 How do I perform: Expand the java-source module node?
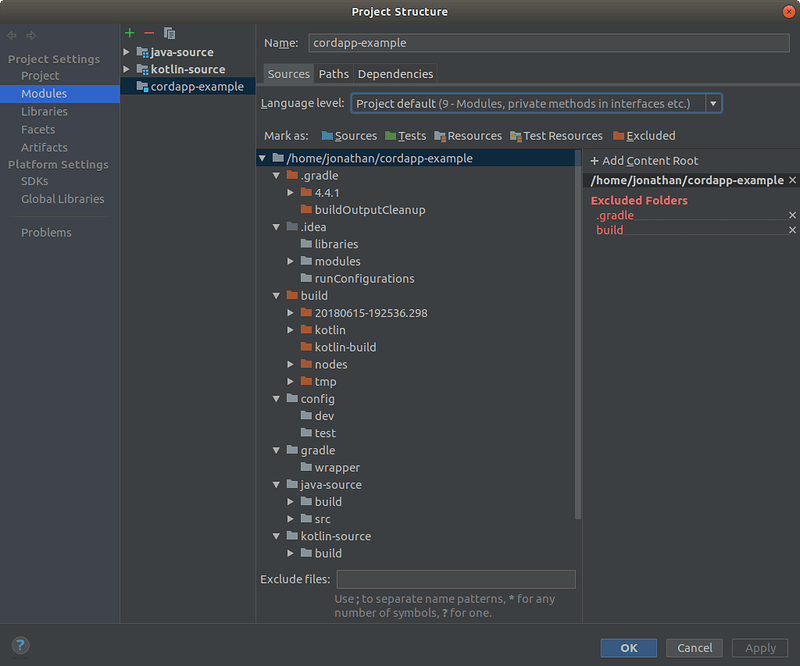(x=126, y=52)
